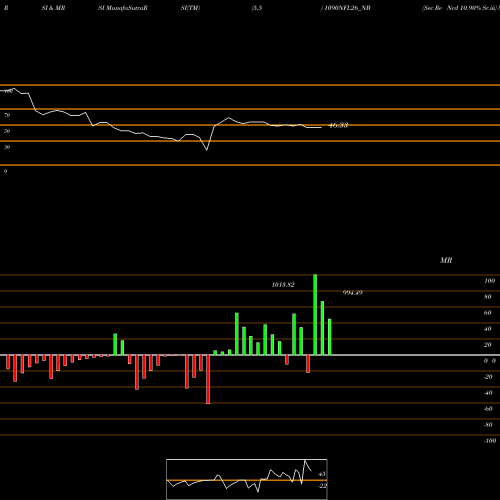Click the RSI value label 46.33
This screenshot has height=500, width=500.
pos(338,125)
